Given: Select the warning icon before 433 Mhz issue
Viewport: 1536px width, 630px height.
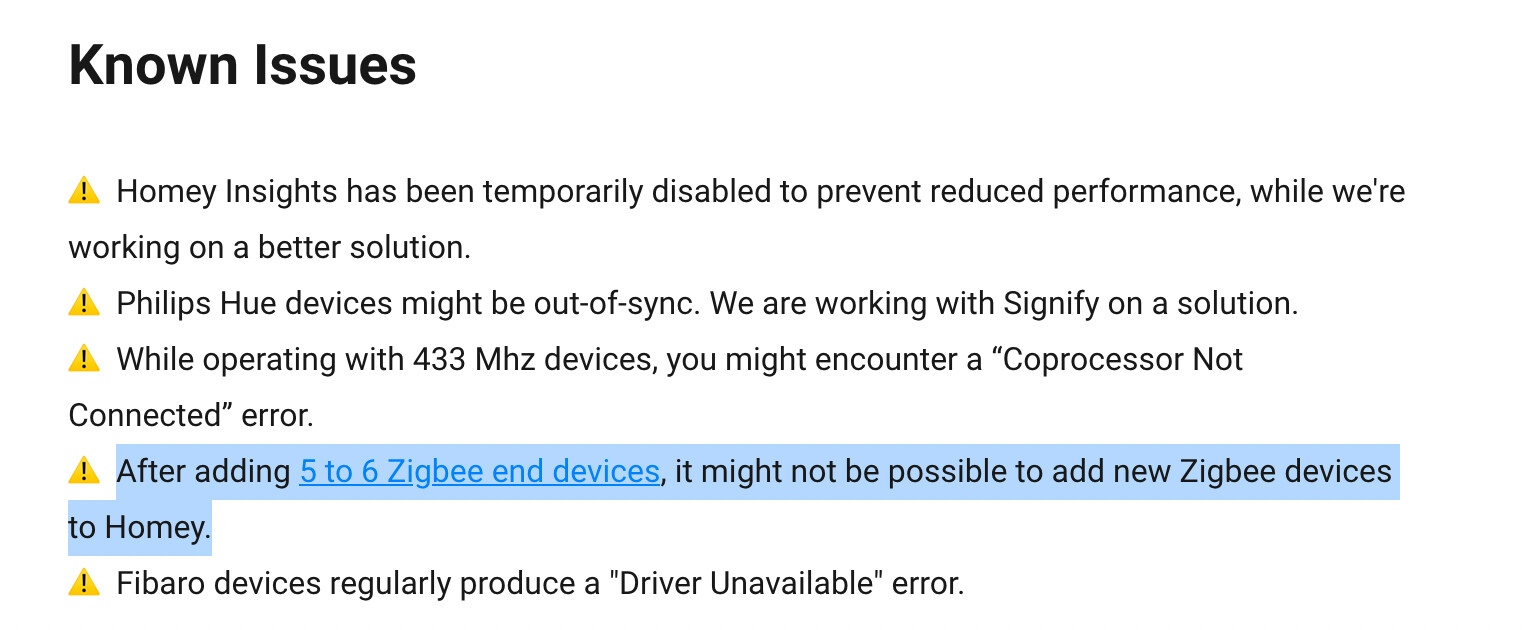Looking at the screenshot, I should pos(84,358).
